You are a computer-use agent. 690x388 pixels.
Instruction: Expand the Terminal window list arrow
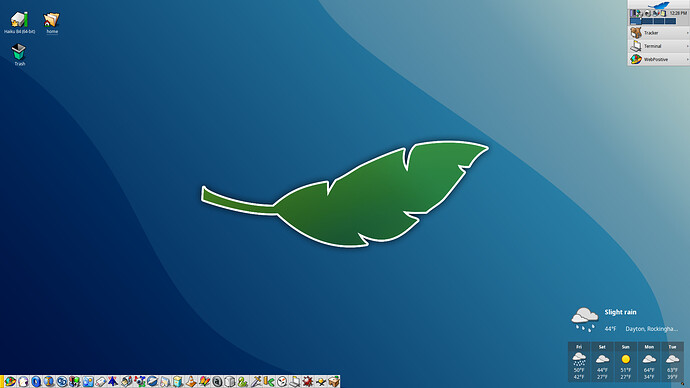click(687, 46)
